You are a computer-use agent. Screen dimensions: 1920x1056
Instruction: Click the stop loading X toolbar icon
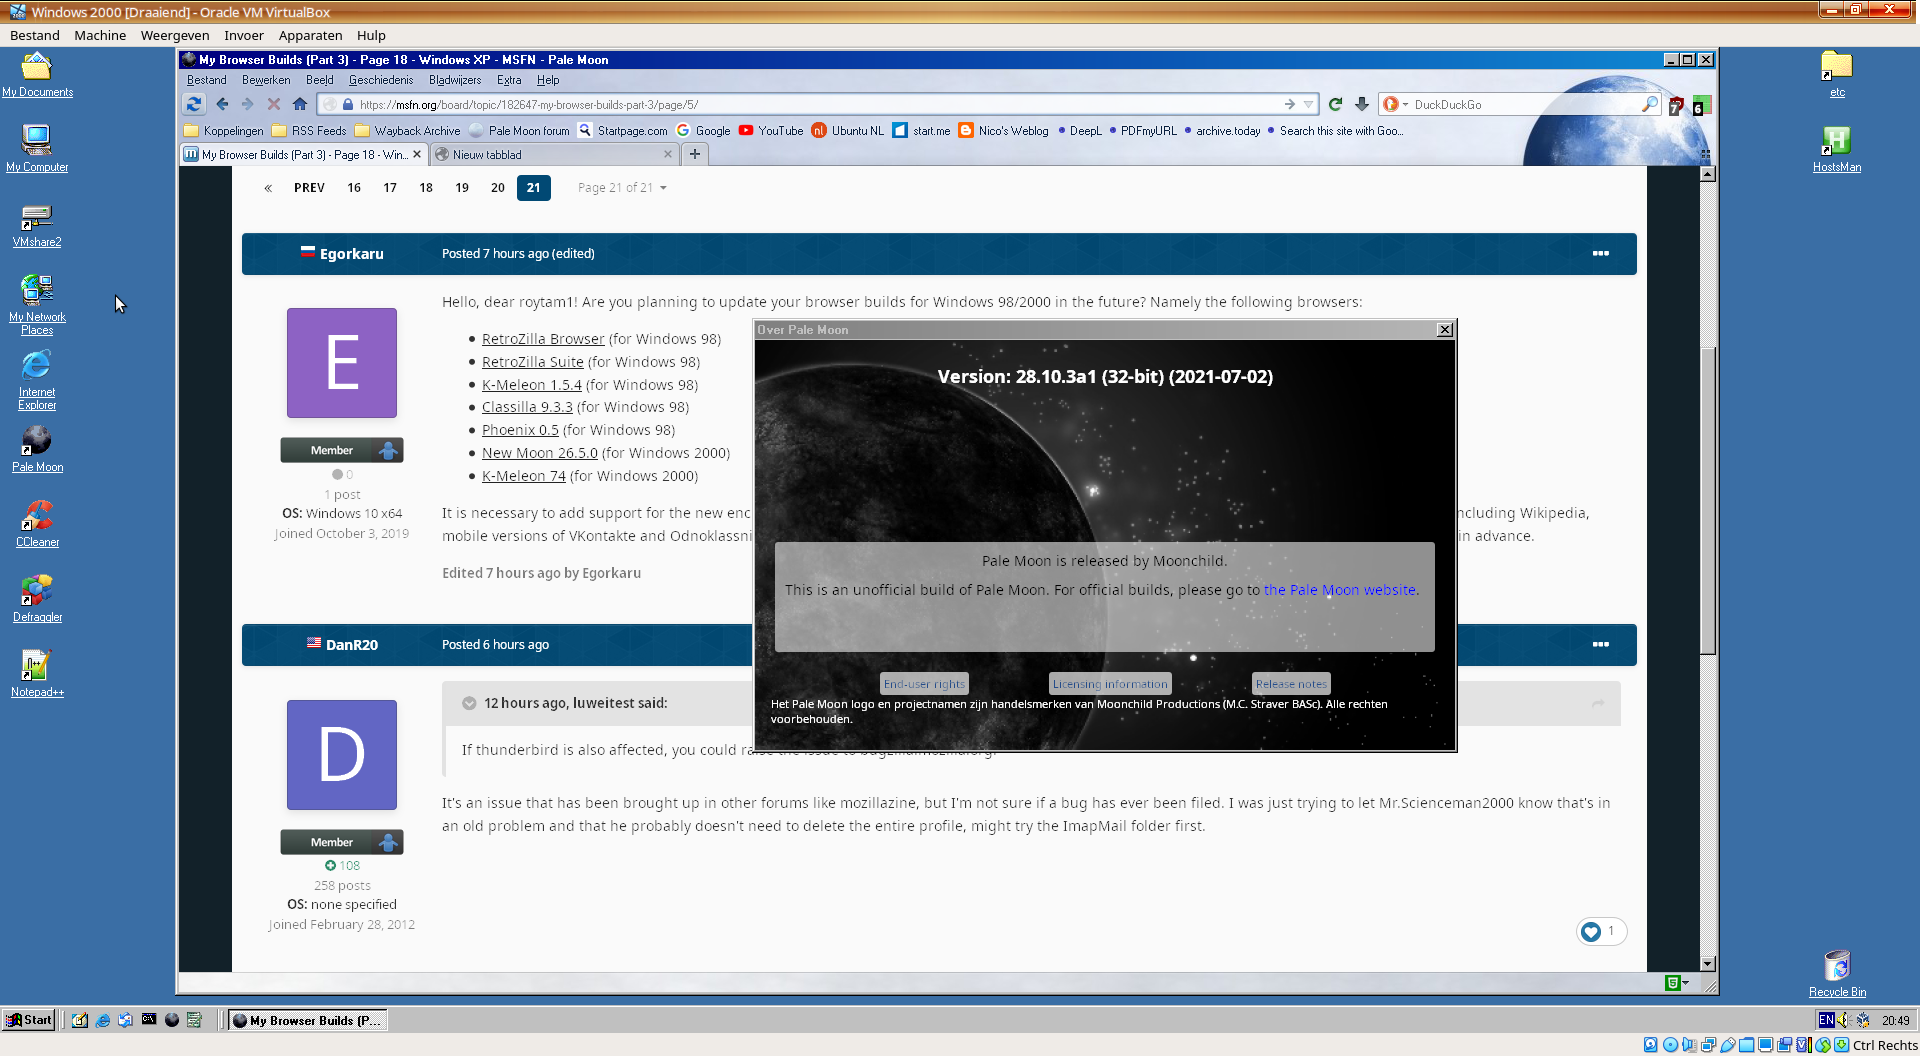(x=274, y=104)
